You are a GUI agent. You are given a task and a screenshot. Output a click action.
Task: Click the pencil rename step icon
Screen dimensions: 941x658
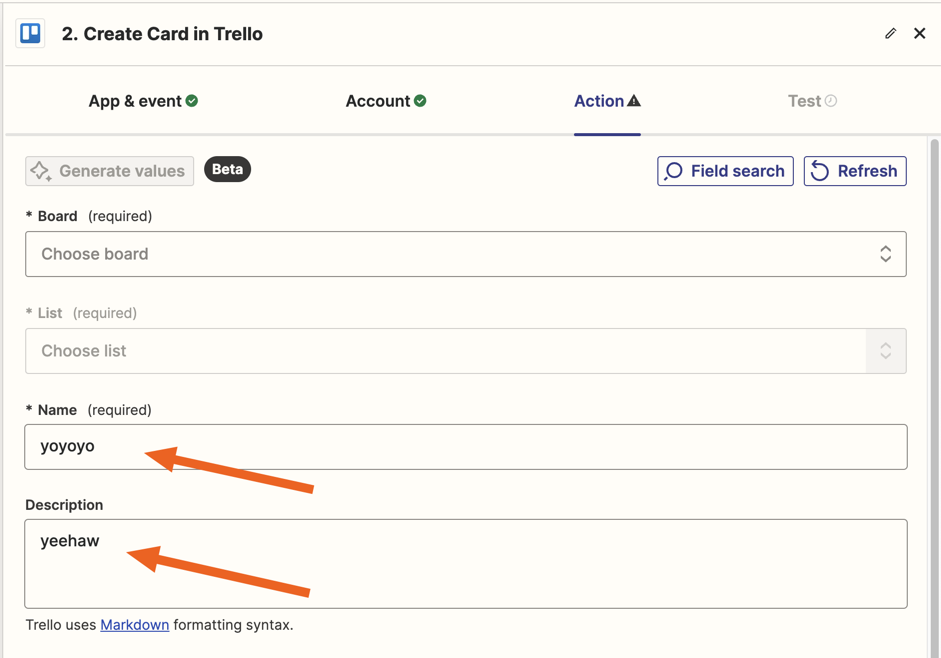[891, 34]
